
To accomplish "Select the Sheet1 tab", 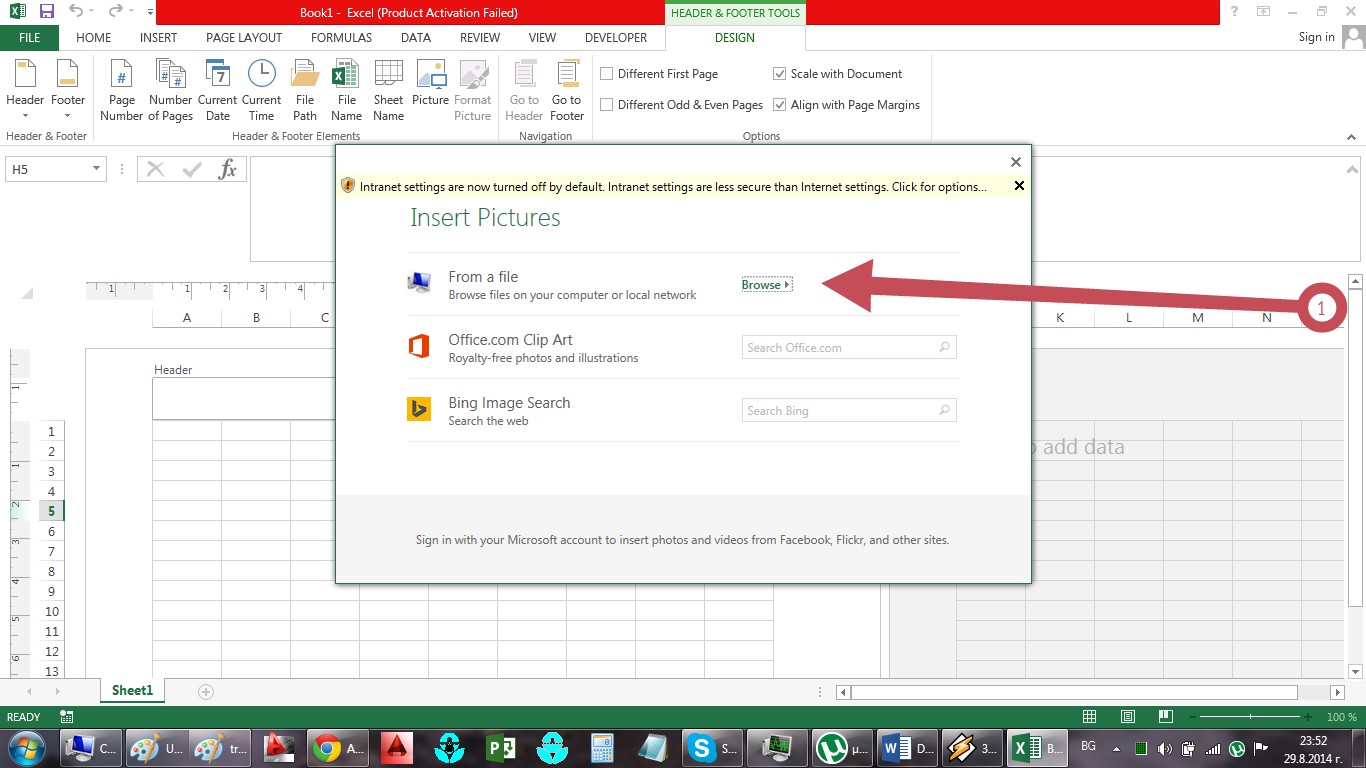I will point(132,691).
